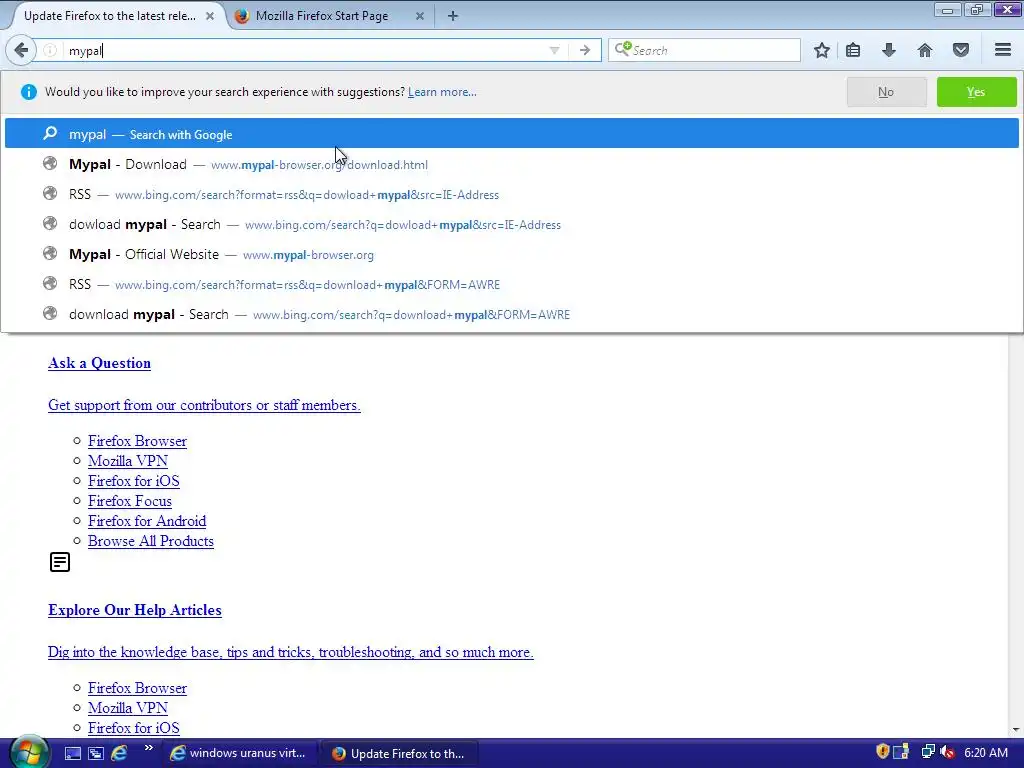The width and height of the screenshot is (1024, 768).
Task: Click Show Desktop quick launch icon
Action: 72,754
